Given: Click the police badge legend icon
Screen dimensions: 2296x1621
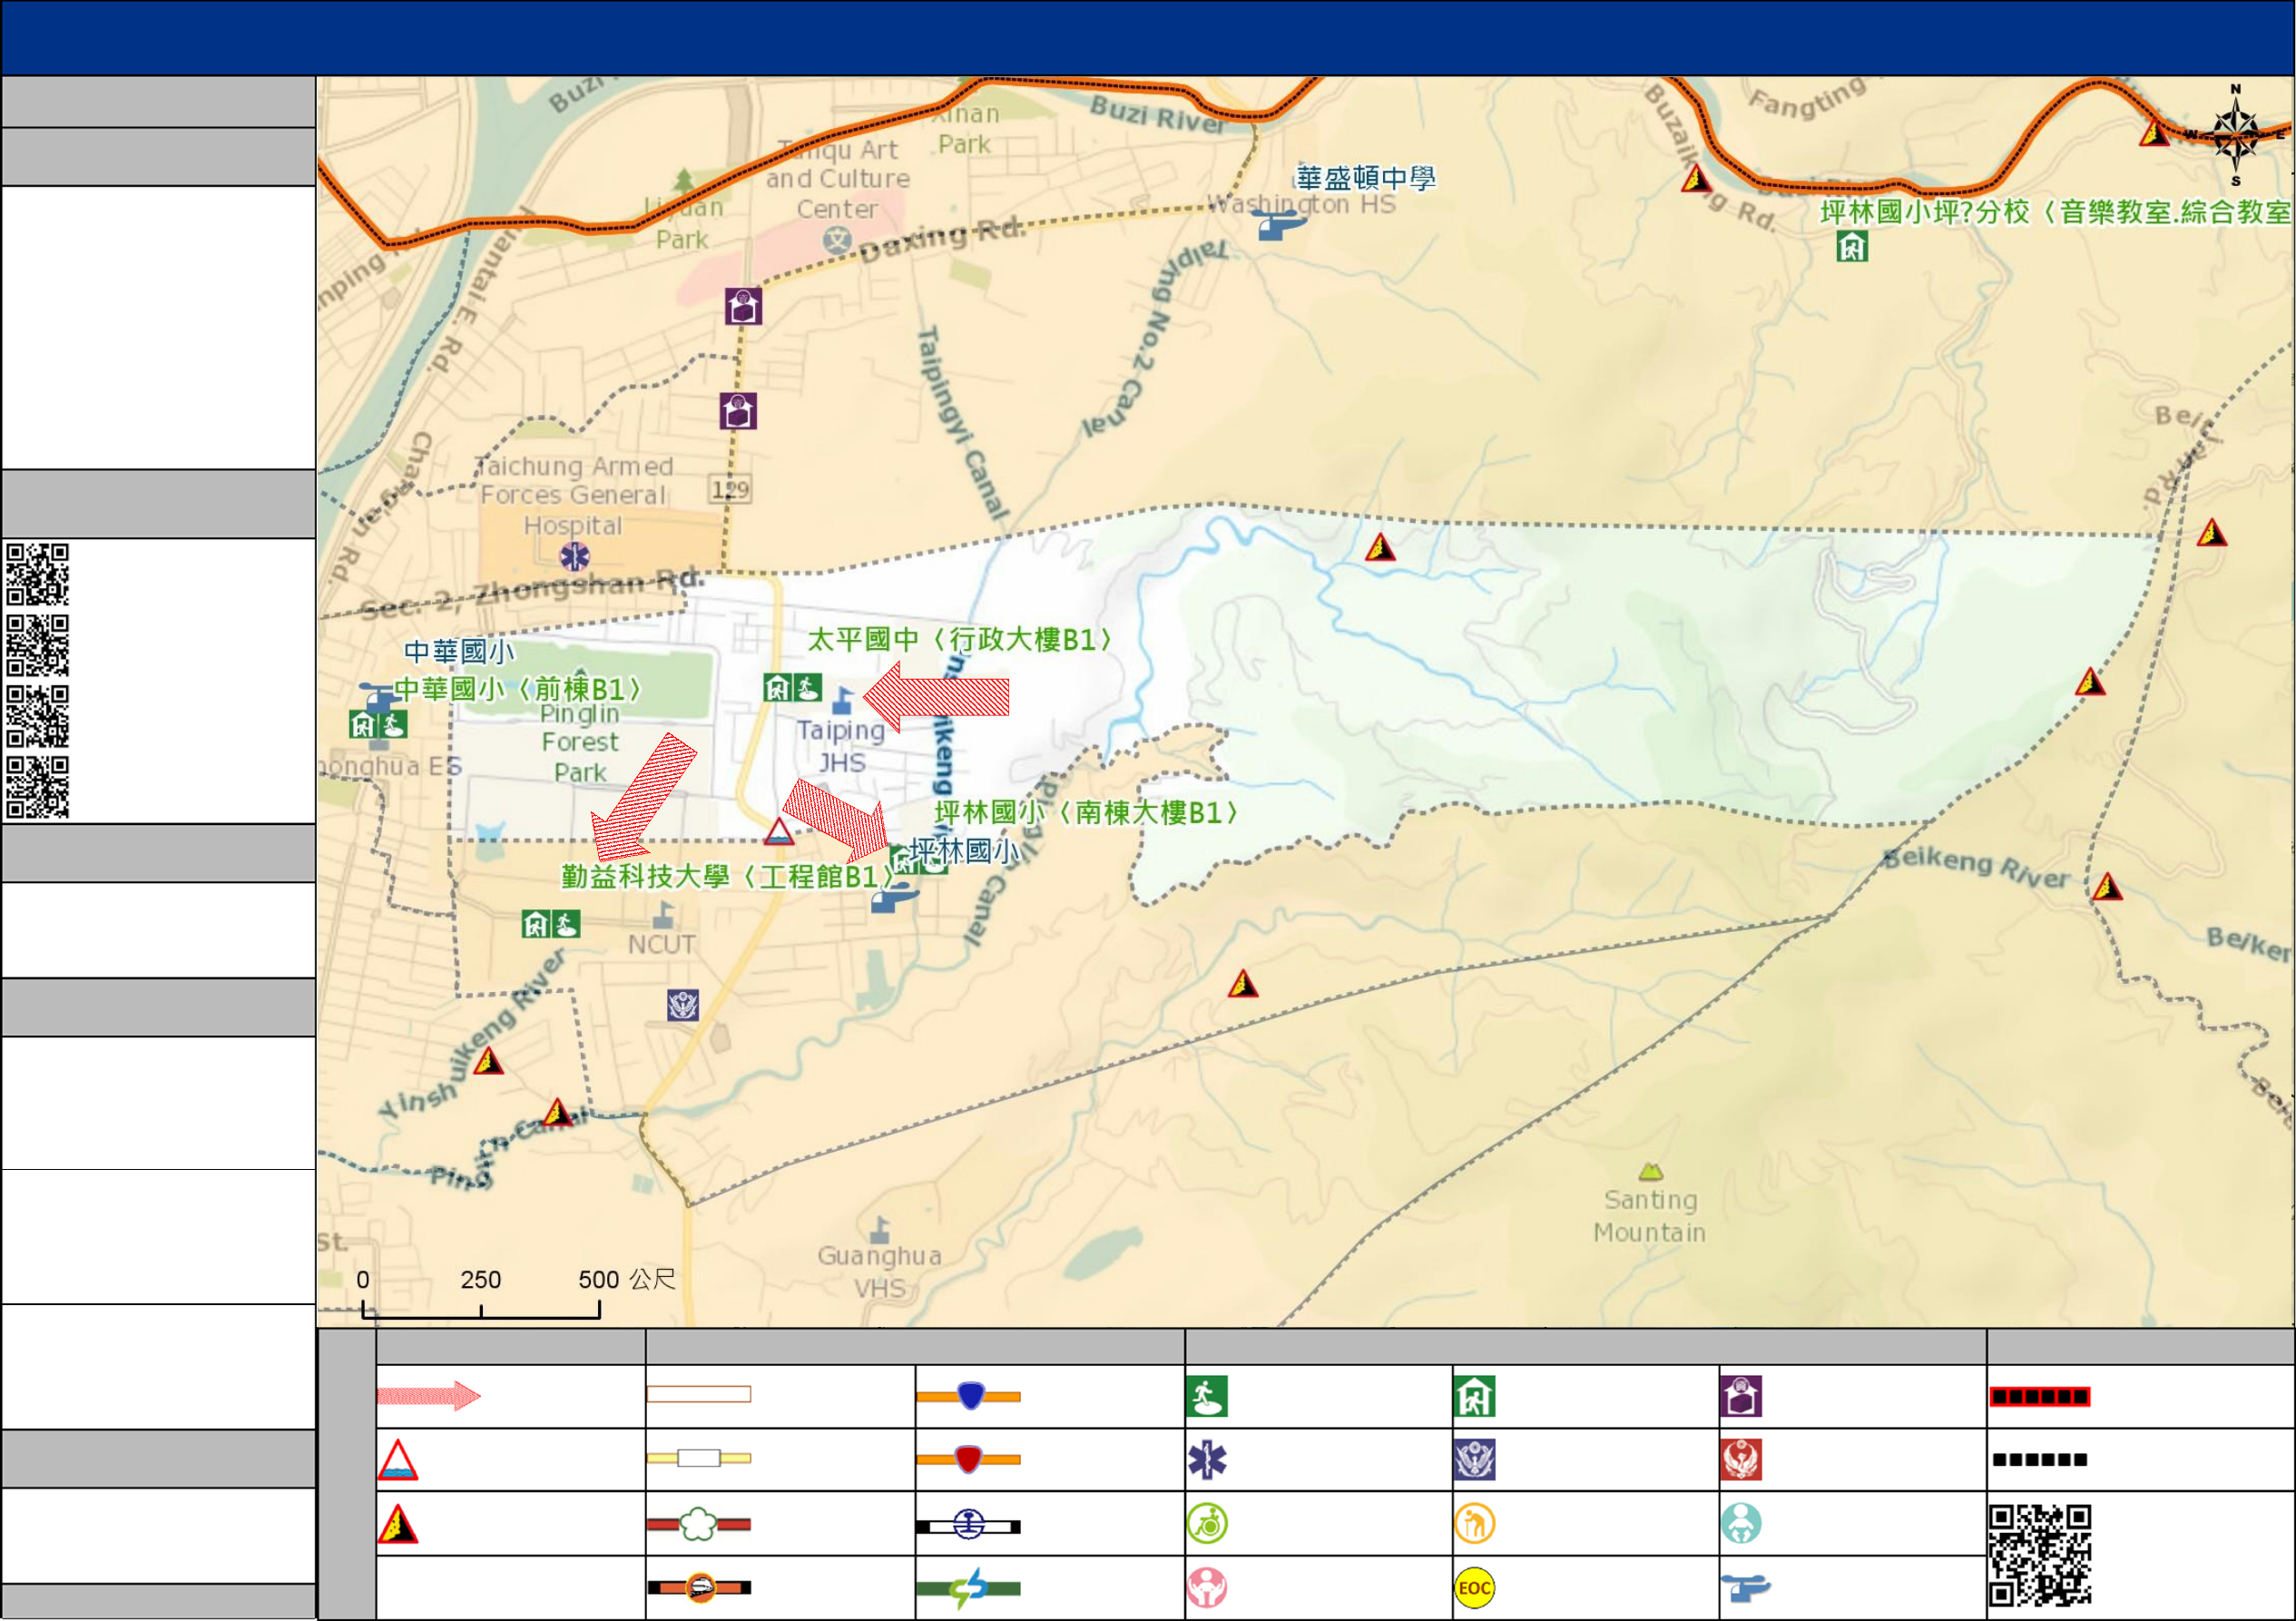Looking at the screenshot, I should coord(1474,1460).
